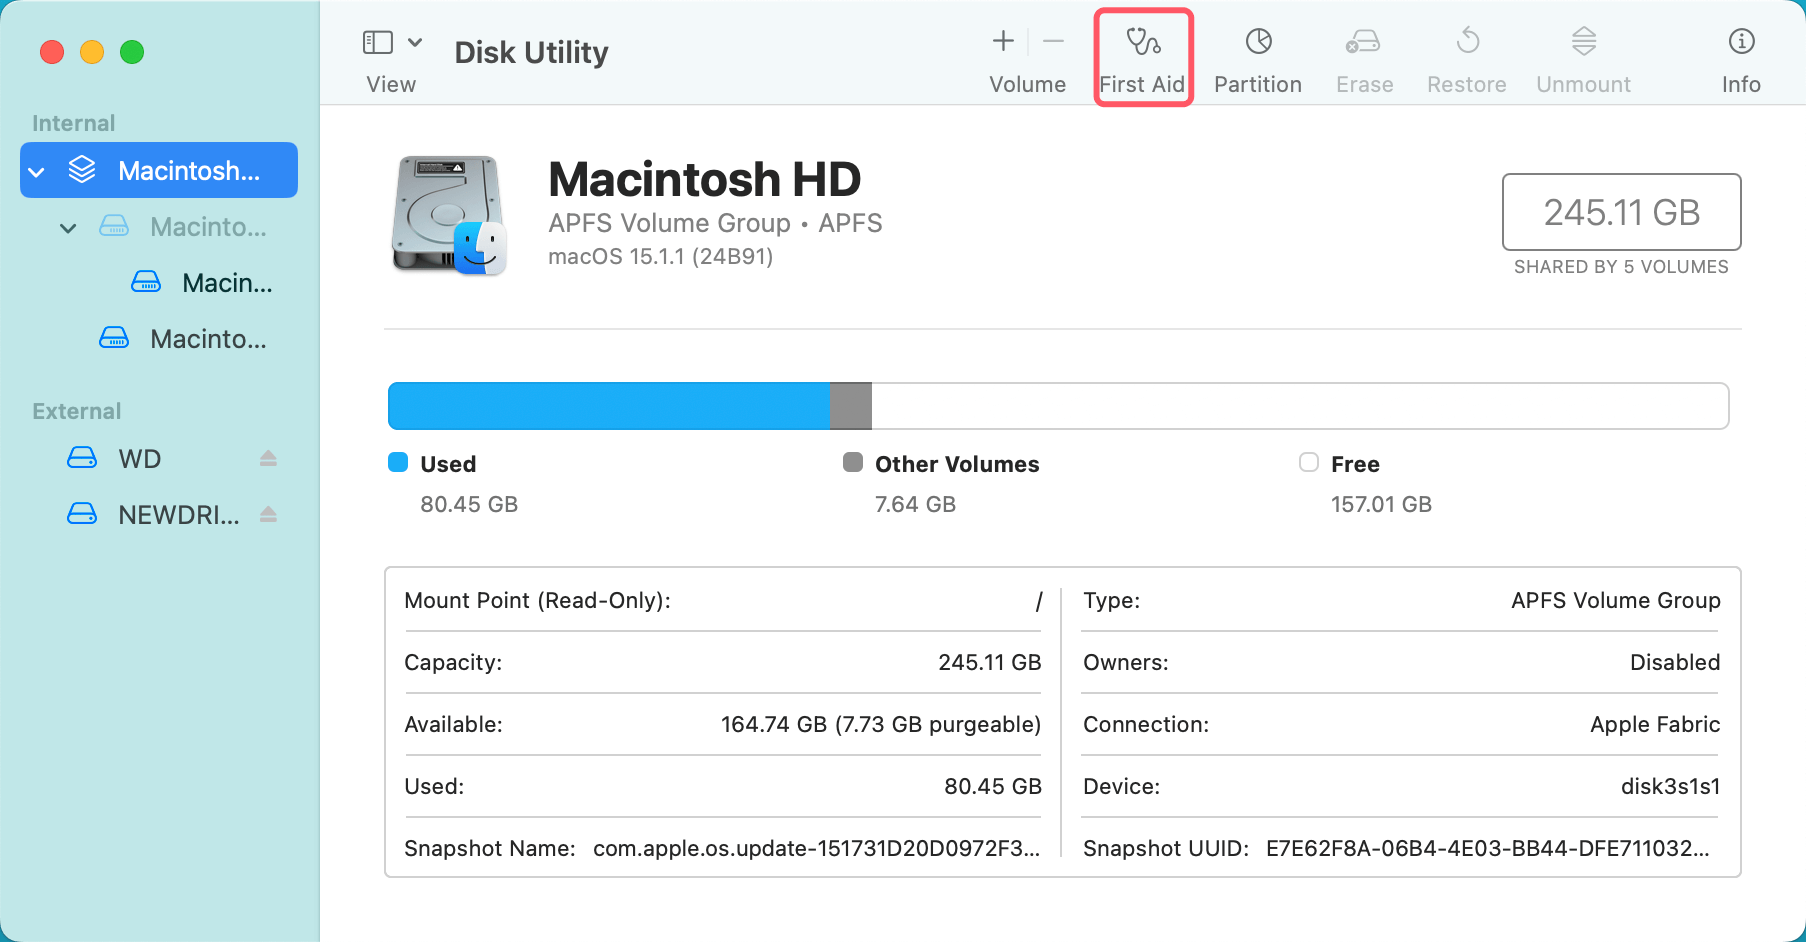Eject the WD external drive
The image size is (1806, 942).
[x=268, y=458]
